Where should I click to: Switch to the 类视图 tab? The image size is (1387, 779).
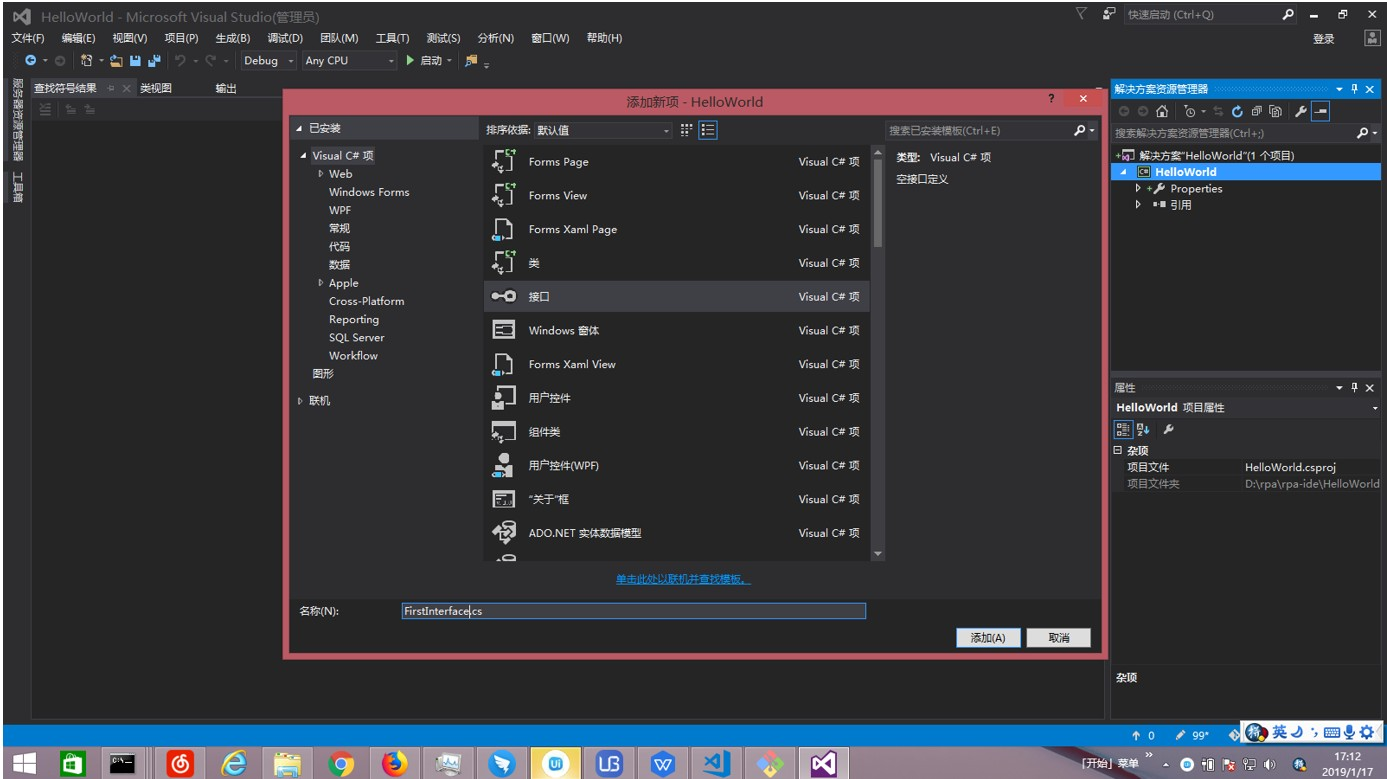156,88
